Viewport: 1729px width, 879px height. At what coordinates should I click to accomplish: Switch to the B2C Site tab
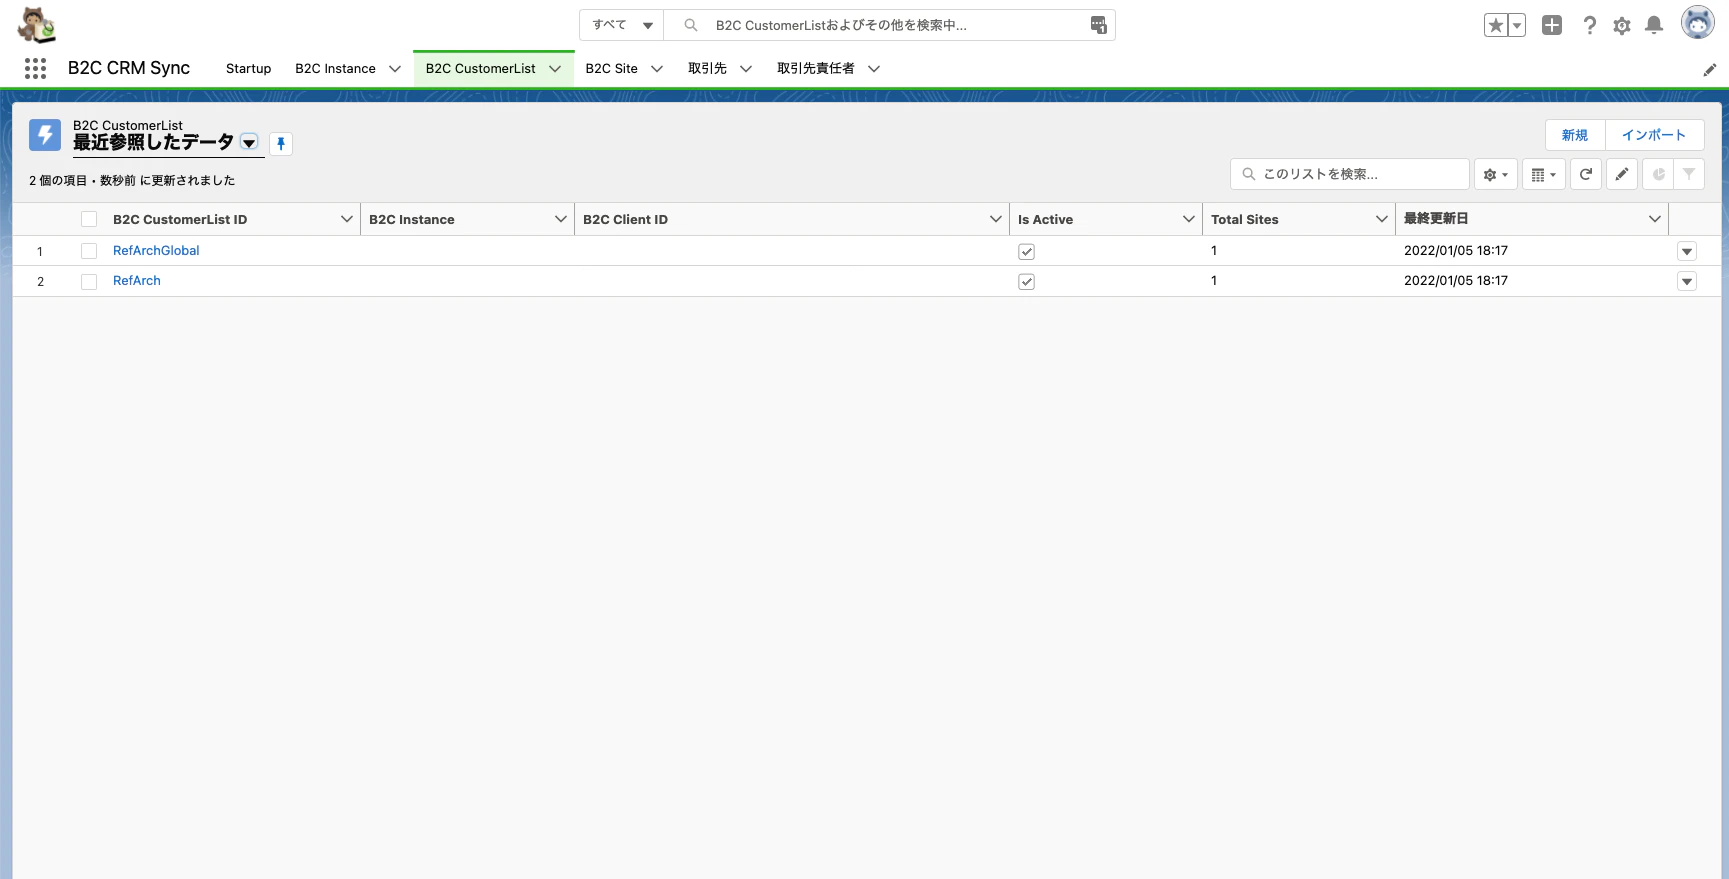[612, 69]
